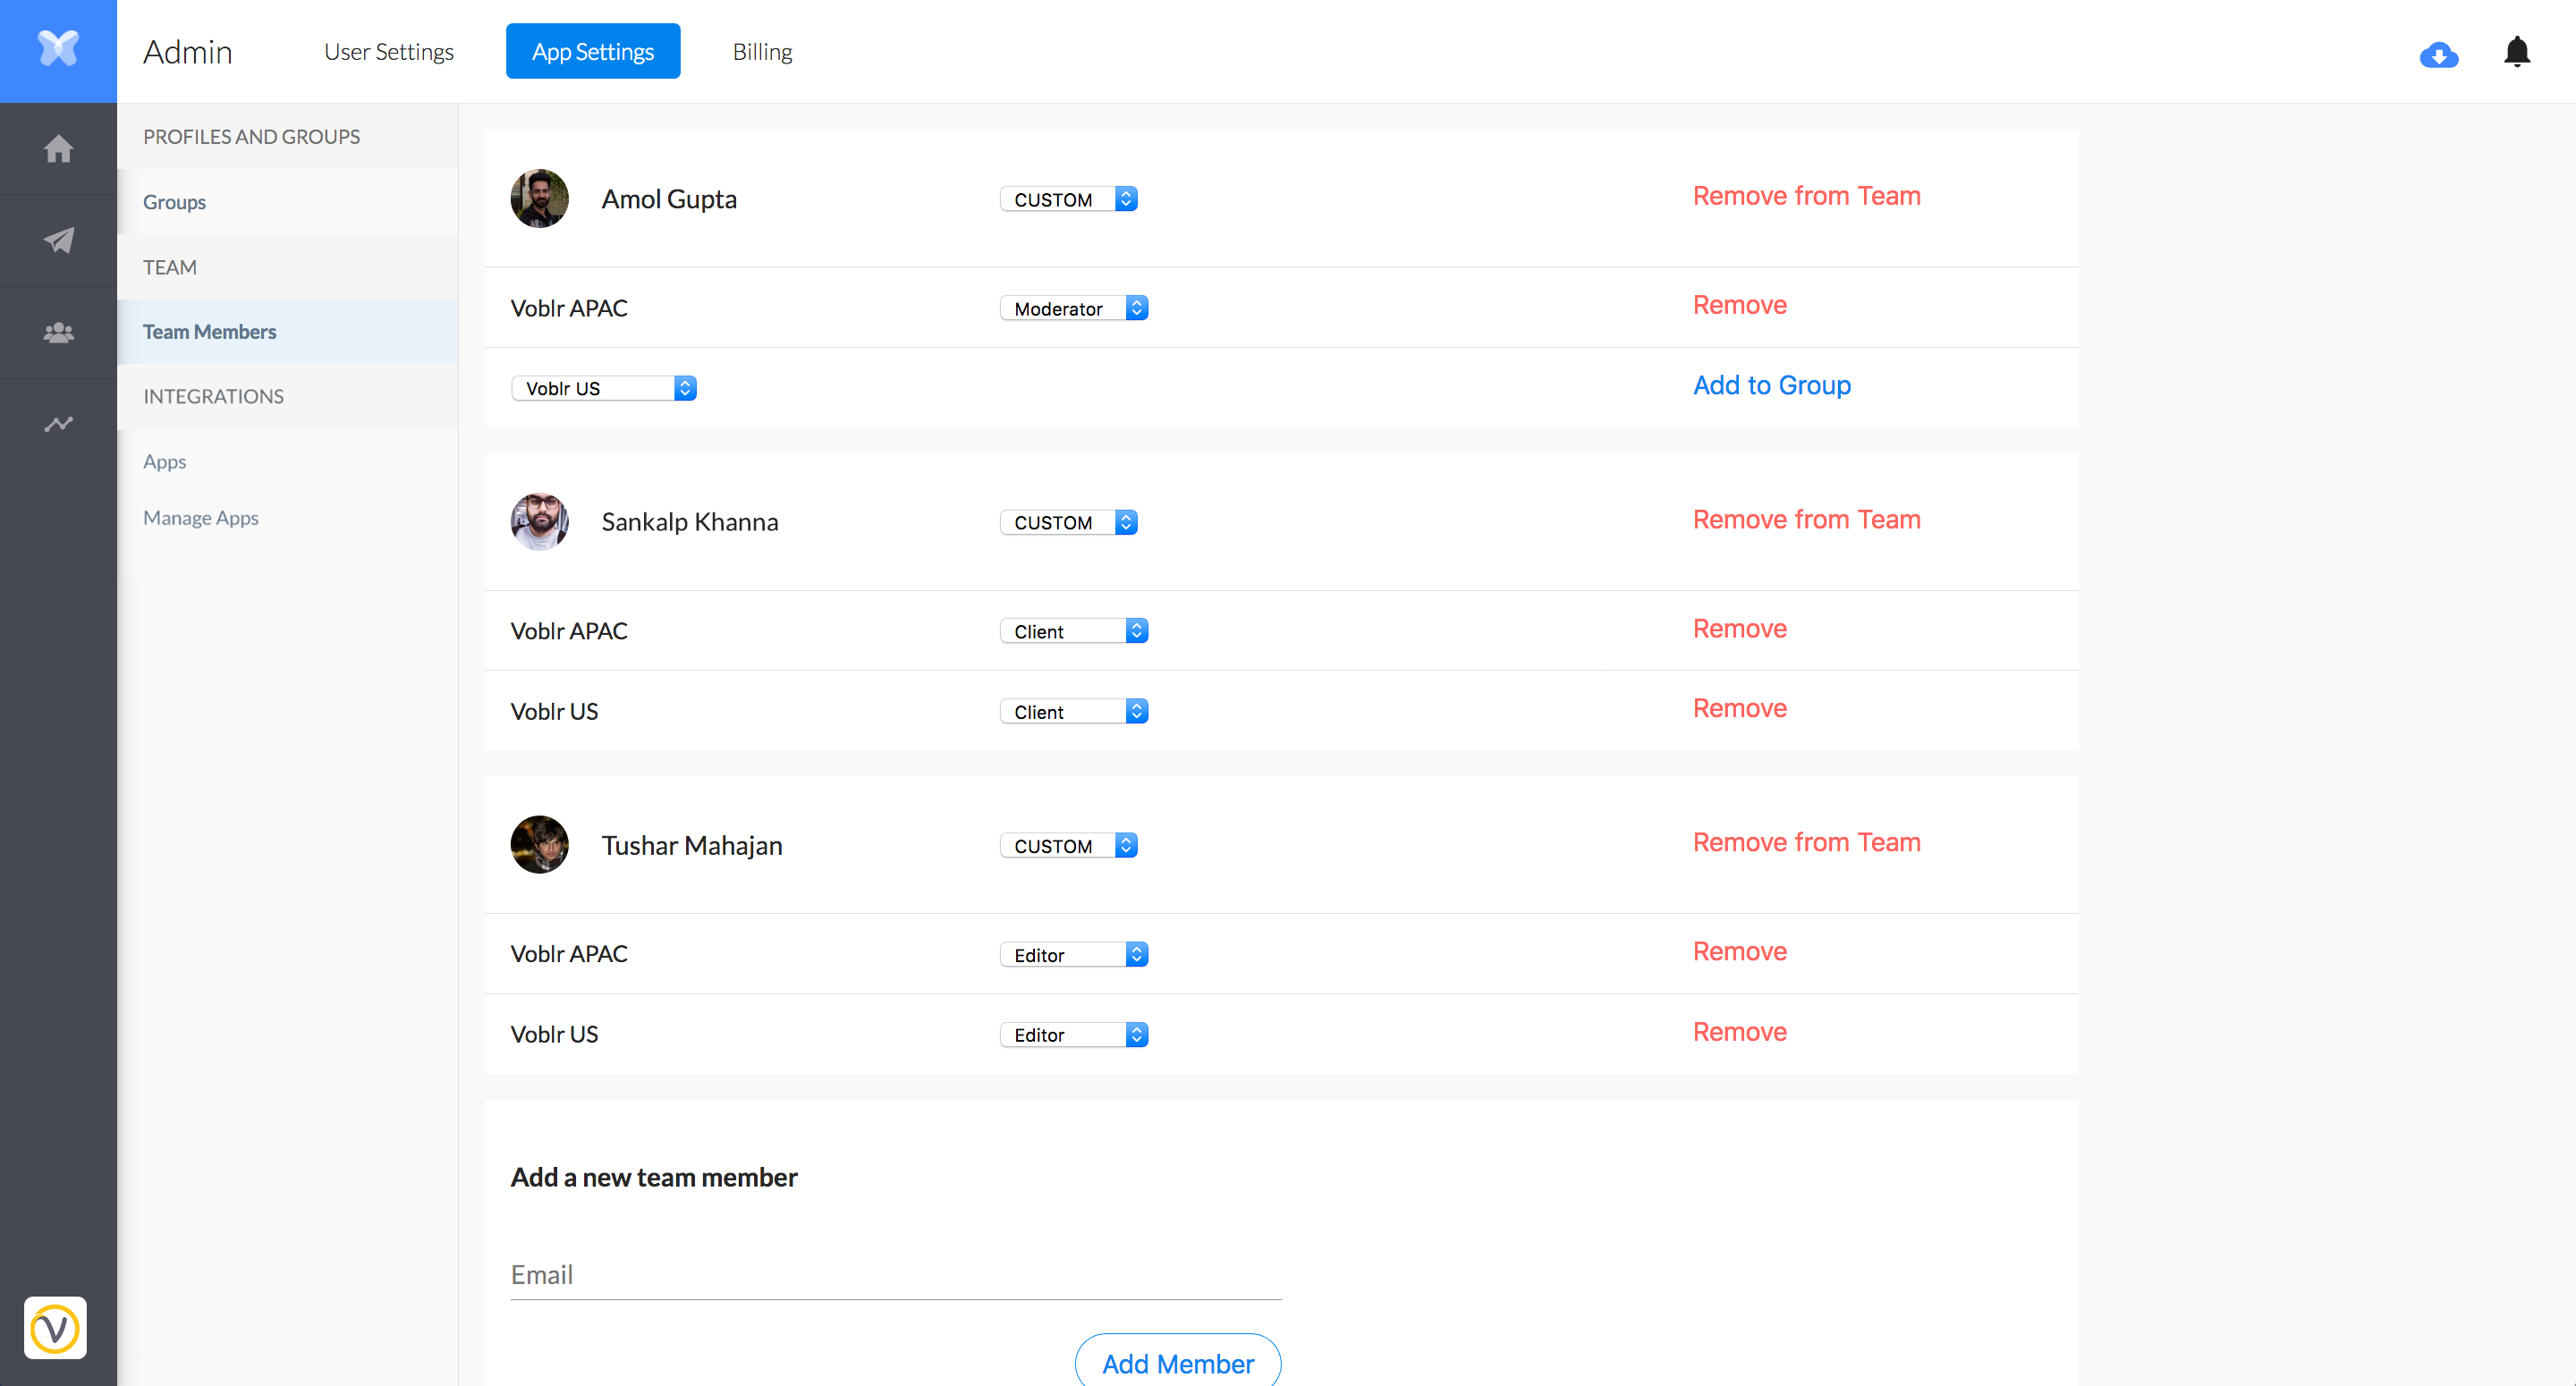This screenshot has width=2576, height=1386.
Task: Open Sankalp's Voblr APAC Client dropdown
Action: [1074, 631]
